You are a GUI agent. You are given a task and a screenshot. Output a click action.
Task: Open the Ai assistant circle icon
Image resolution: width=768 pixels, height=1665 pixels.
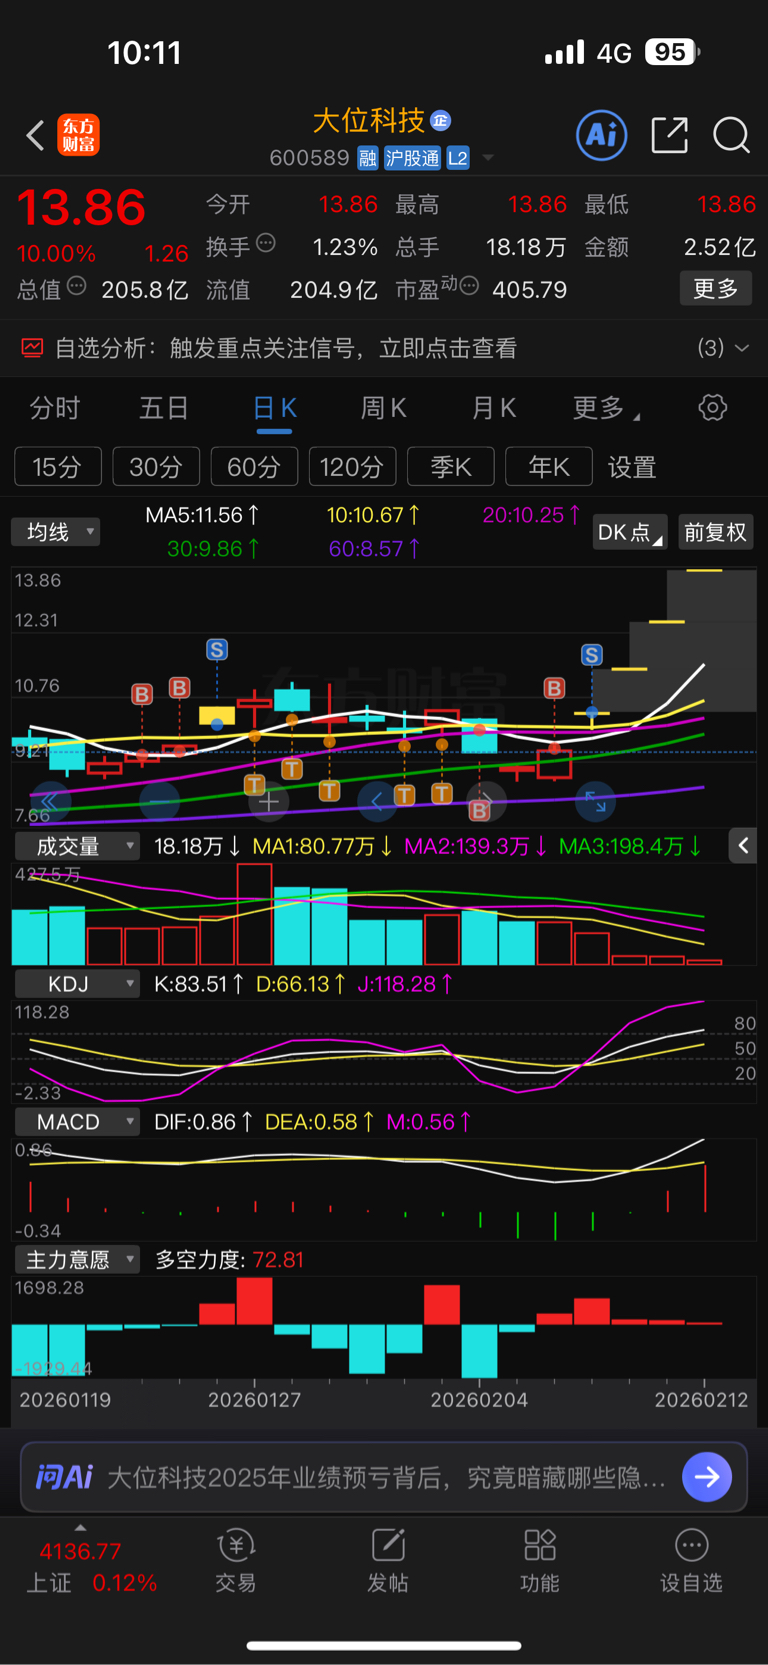point(602,135)
